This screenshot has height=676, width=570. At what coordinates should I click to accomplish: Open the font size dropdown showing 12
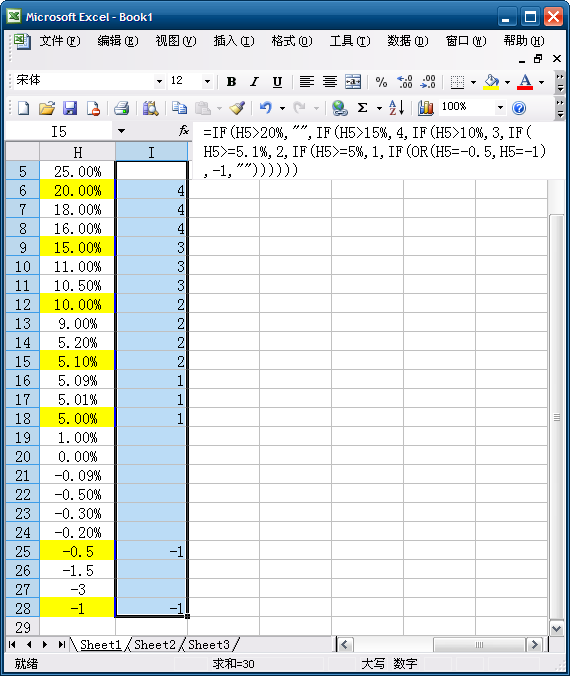click(207, 81)
